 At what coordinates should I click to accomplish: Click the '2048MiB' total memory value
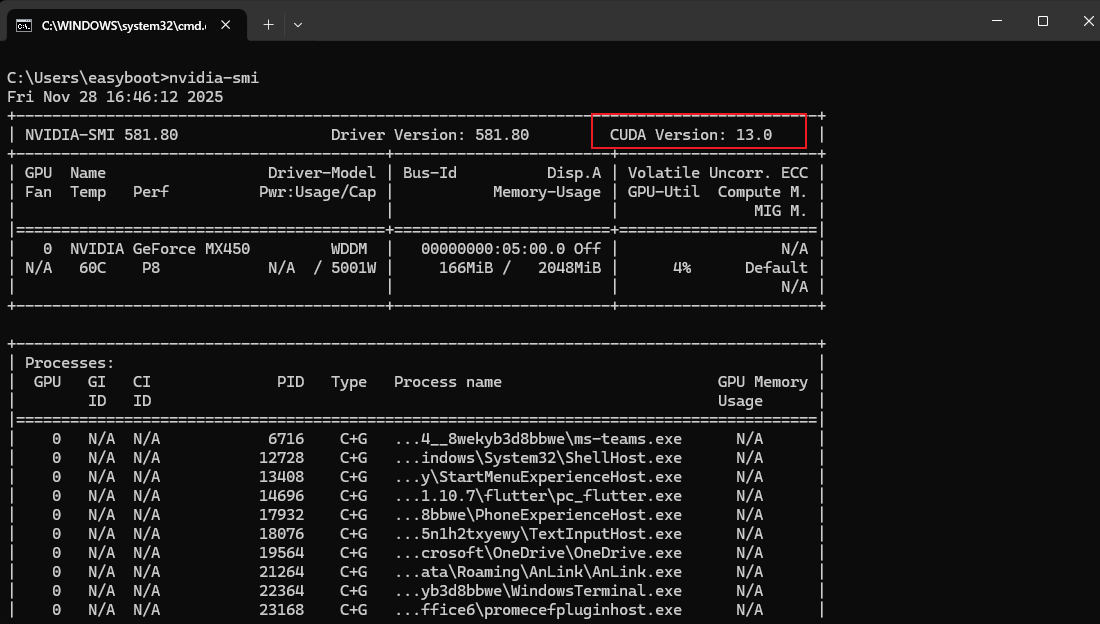coord(570,267)
